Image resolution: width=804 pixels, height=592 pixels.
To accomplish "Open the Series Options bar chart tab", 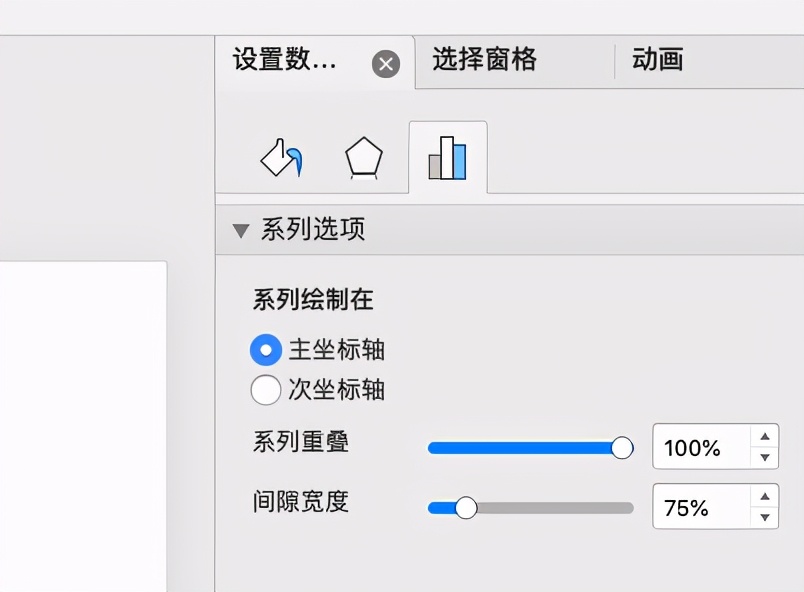I will (x=447, y=158).
